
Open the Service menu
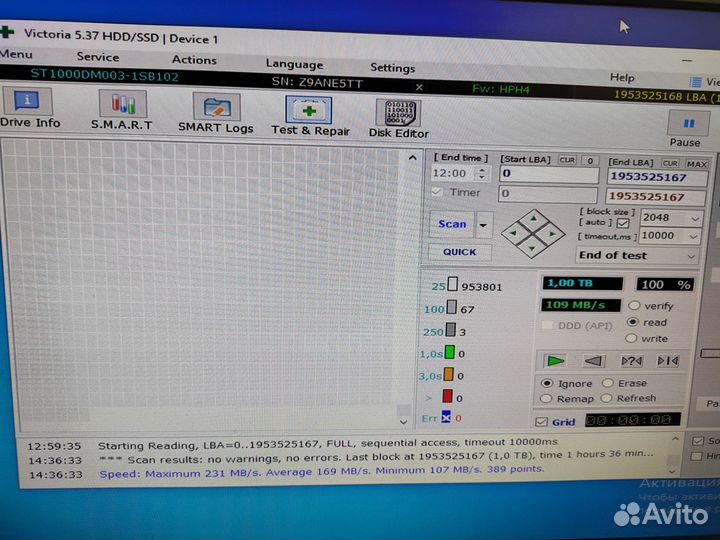(x=98, y=57)
